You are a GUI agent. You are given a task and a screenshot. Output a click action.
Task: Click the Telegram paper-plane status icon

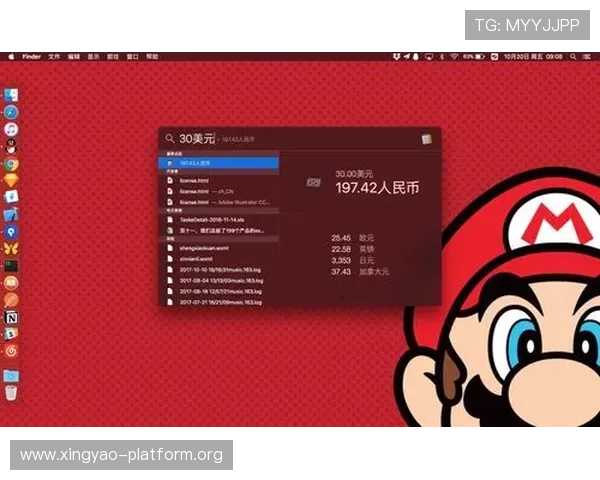(x=406, y=57)
